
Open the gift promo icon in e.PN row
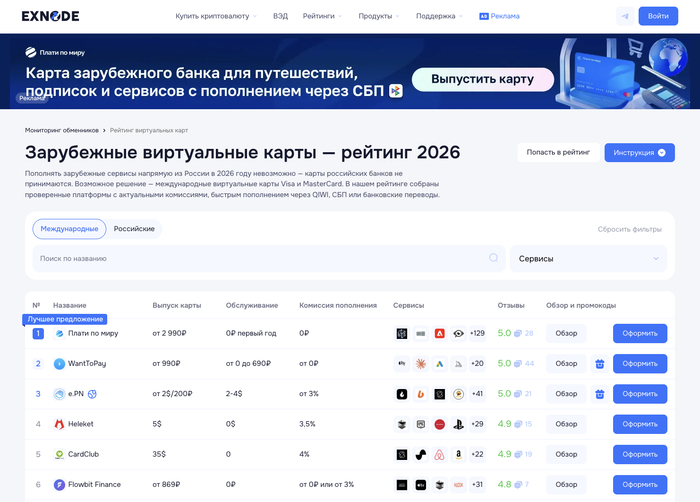tap(600, 394)
